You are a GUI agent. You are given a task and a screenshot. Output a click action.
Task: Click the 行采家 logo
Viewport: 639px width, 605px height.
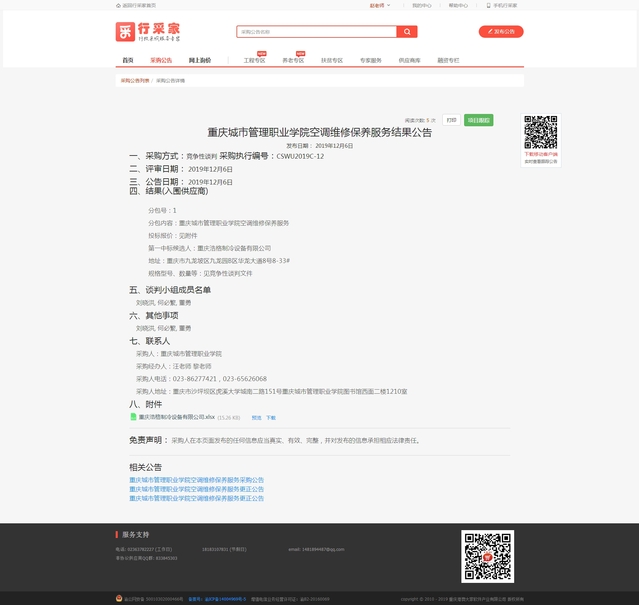pyautogui.click(x=148, y=32)
